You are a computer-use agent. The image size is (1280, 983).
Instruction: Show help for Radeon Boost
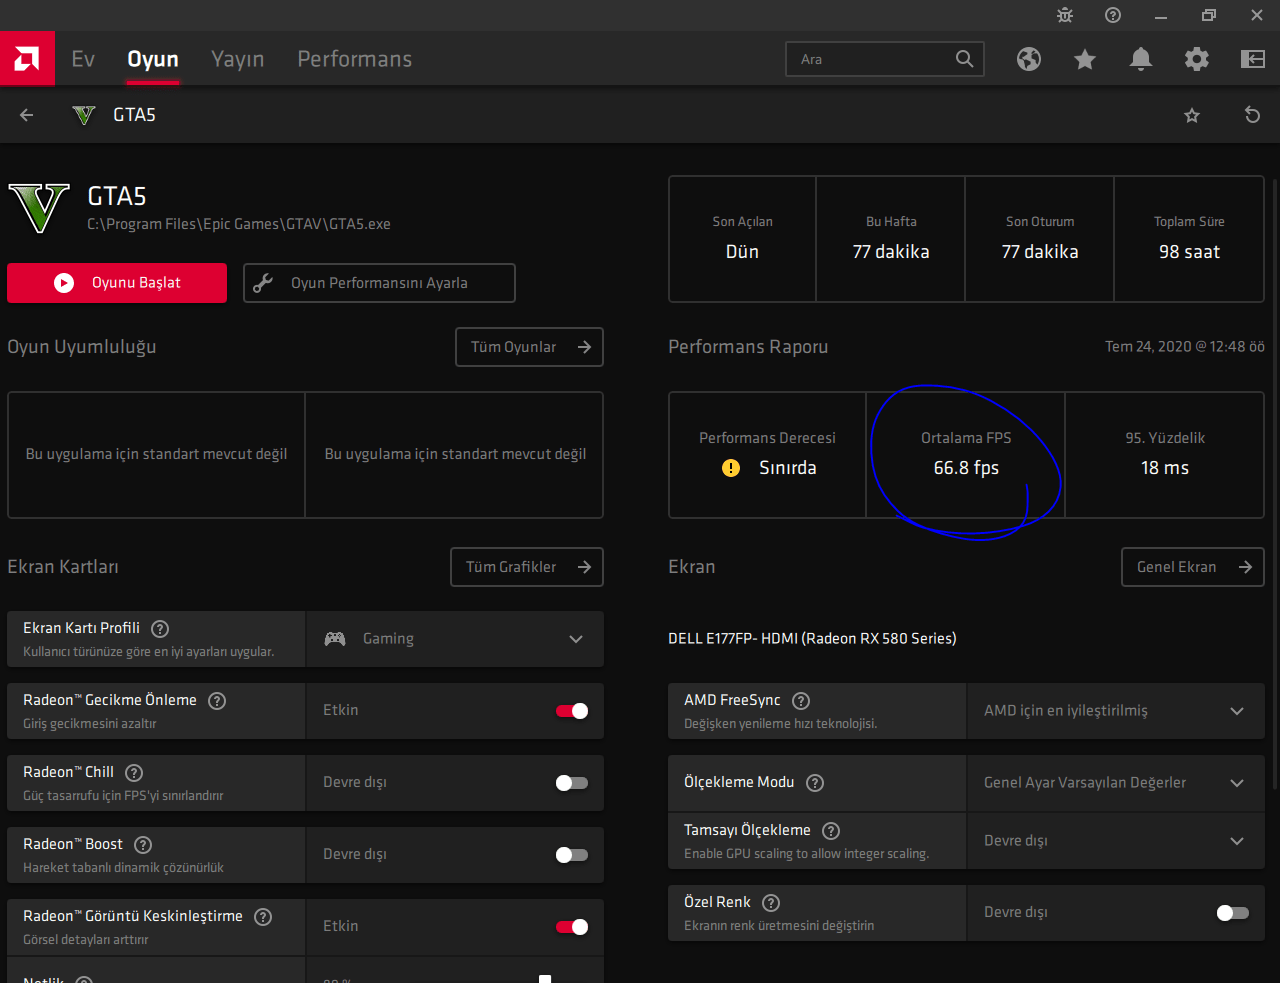pos(143,845)
